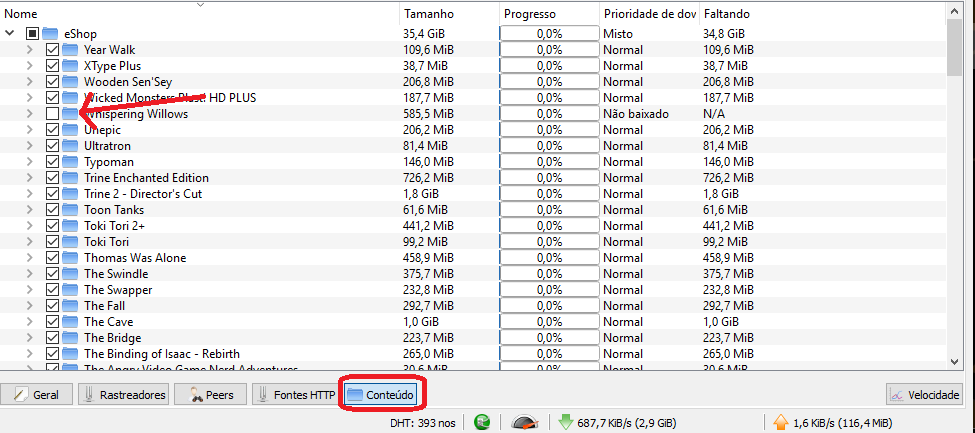Click the orange upload speed arrow icon
The image size is (975, 433).
pyautogui.click(x=781, y=423)
